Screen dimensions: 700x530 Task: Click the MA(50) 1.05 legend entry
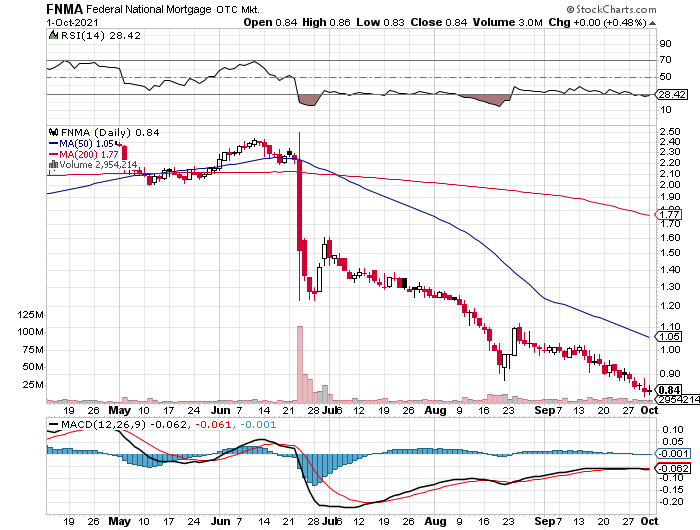coord(81,144)
